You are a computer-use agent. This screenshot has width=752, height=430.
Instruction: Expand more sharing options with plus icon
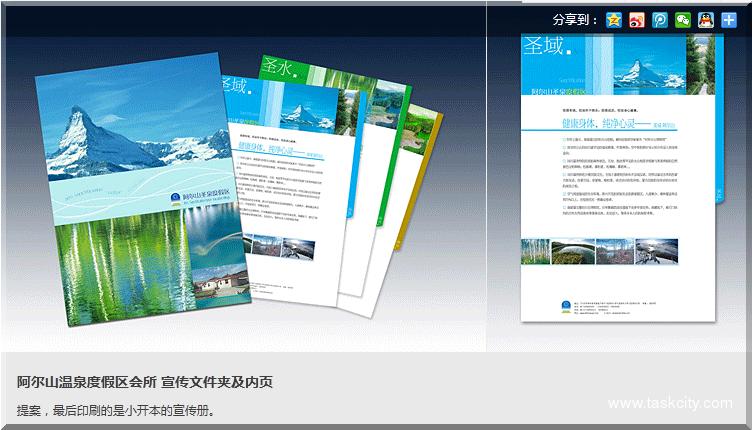click(x=729, y=20)
